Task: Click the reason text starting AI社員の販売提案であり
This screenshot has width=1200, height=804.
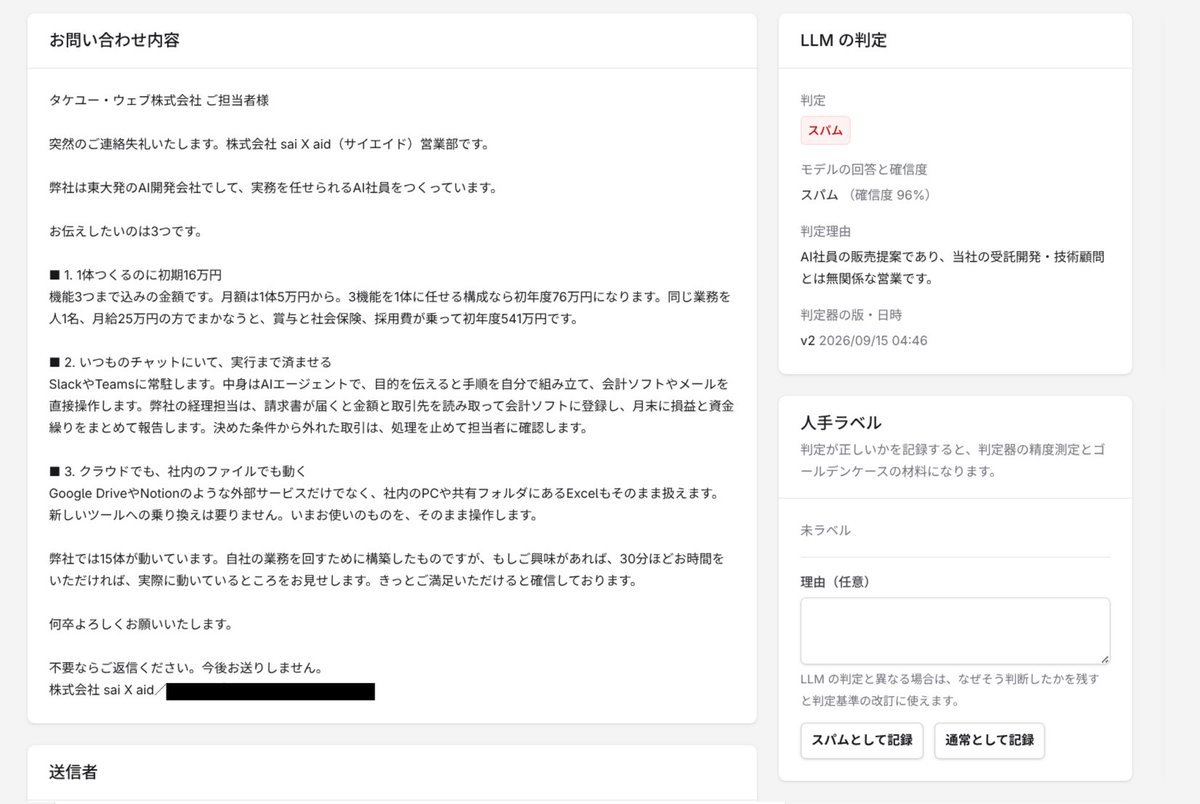Action: [953, 267]
